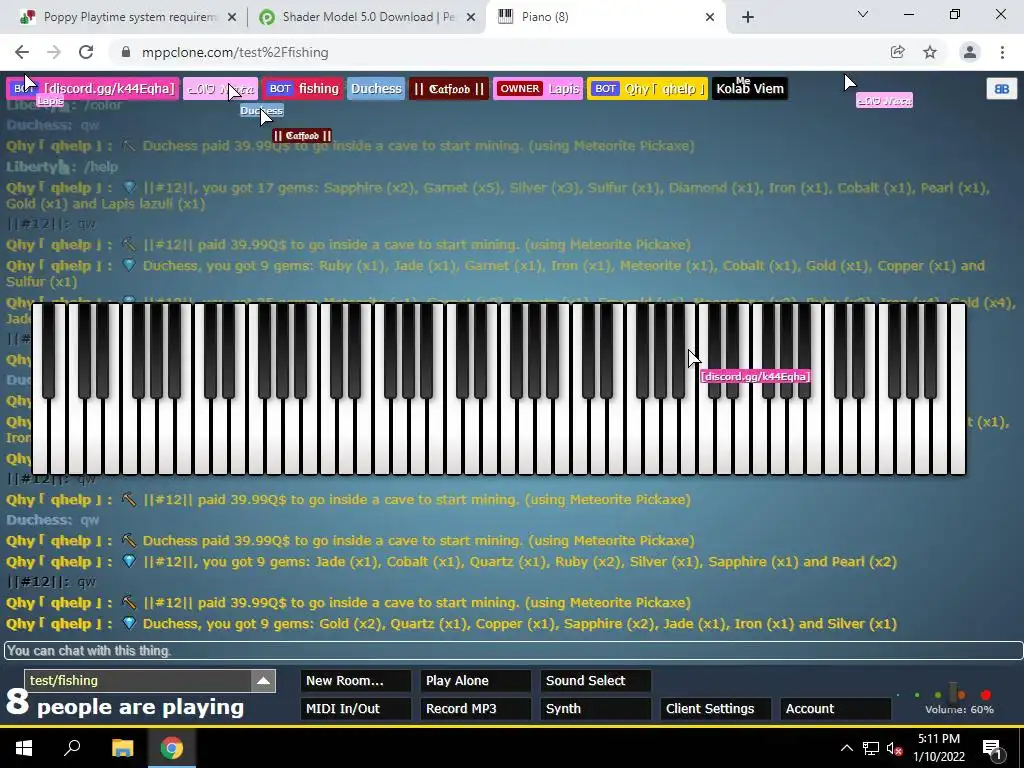Toggle the blue language button top right
The image size is (1024, 768).
1001,89
